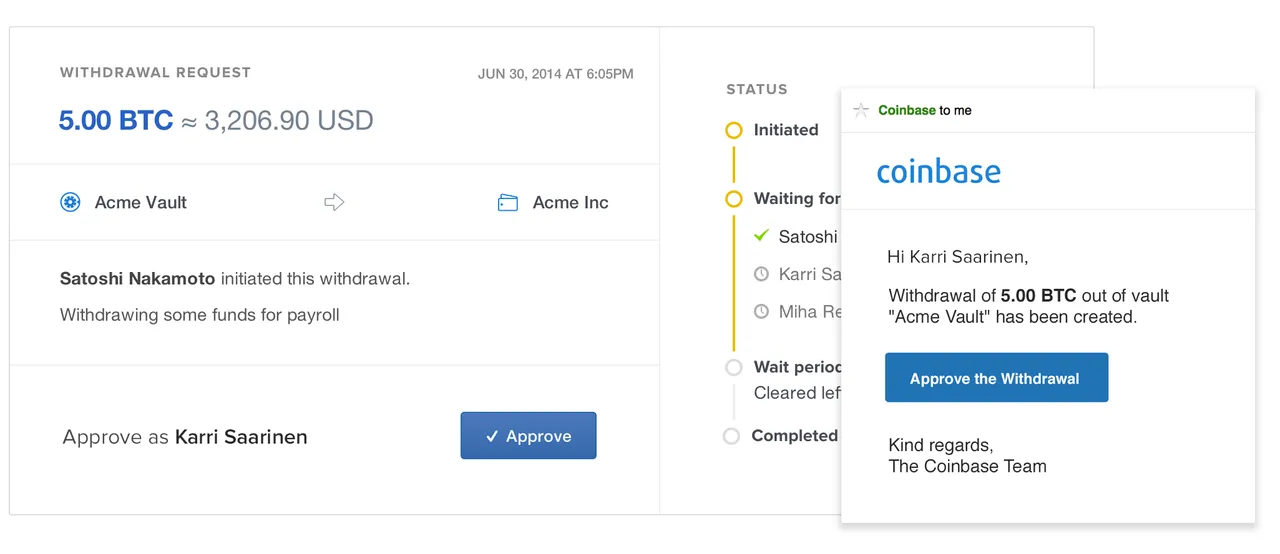The width and height of the screenshot is (1280, 554).
Task: Click the Acme Vault icon
Action: pyautogui.click(x=70, y=202)
